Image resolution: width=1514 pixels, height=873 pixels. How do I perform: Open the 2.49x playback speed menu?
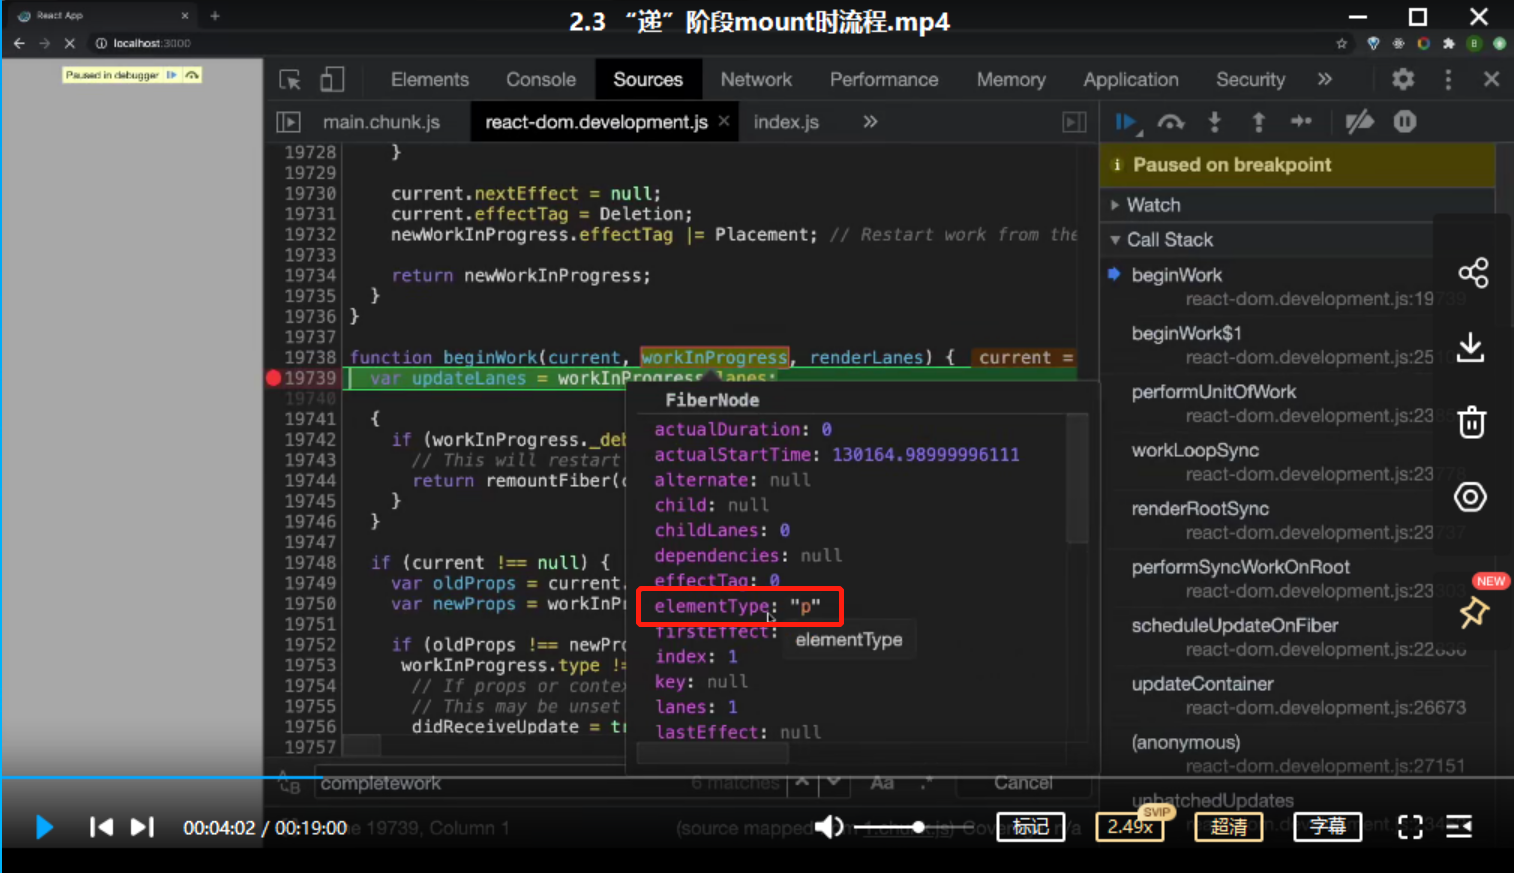click(x=1130, y=827)
